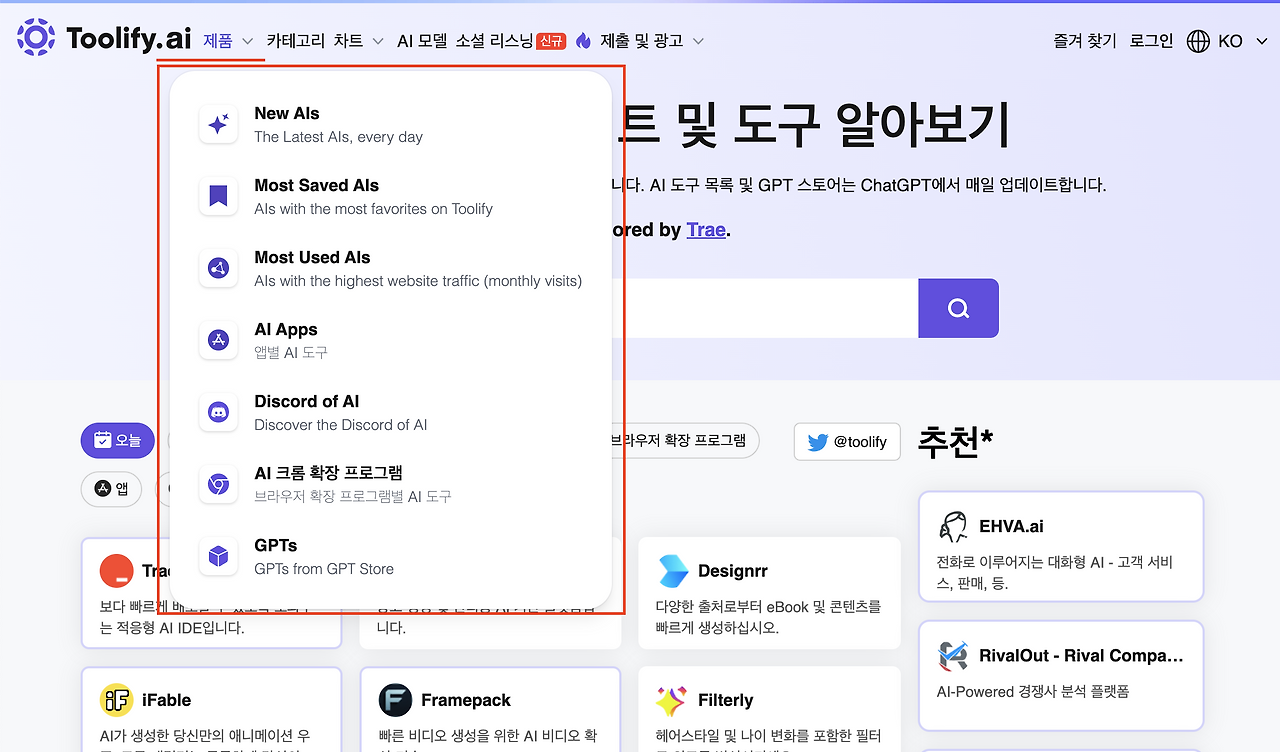The height and width of the screenshot is (752, 1280).
Task: Click the magnifying glass search button
Action: click(x=957, y=308)
